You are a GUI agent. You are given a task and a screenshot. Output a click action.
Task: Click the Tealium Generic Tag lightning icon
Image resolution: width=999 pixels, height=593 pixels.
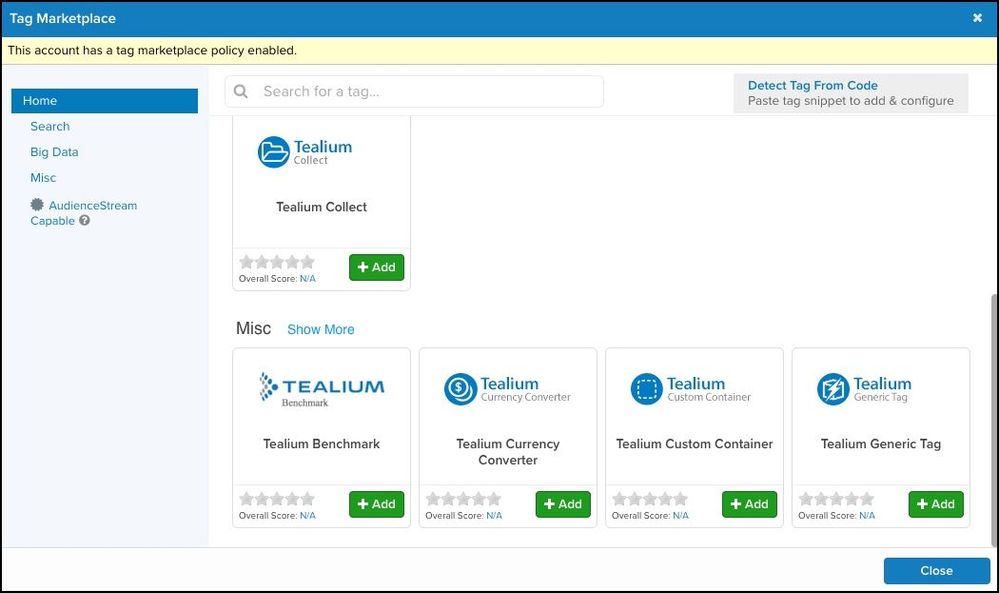(x=832, y=389)
